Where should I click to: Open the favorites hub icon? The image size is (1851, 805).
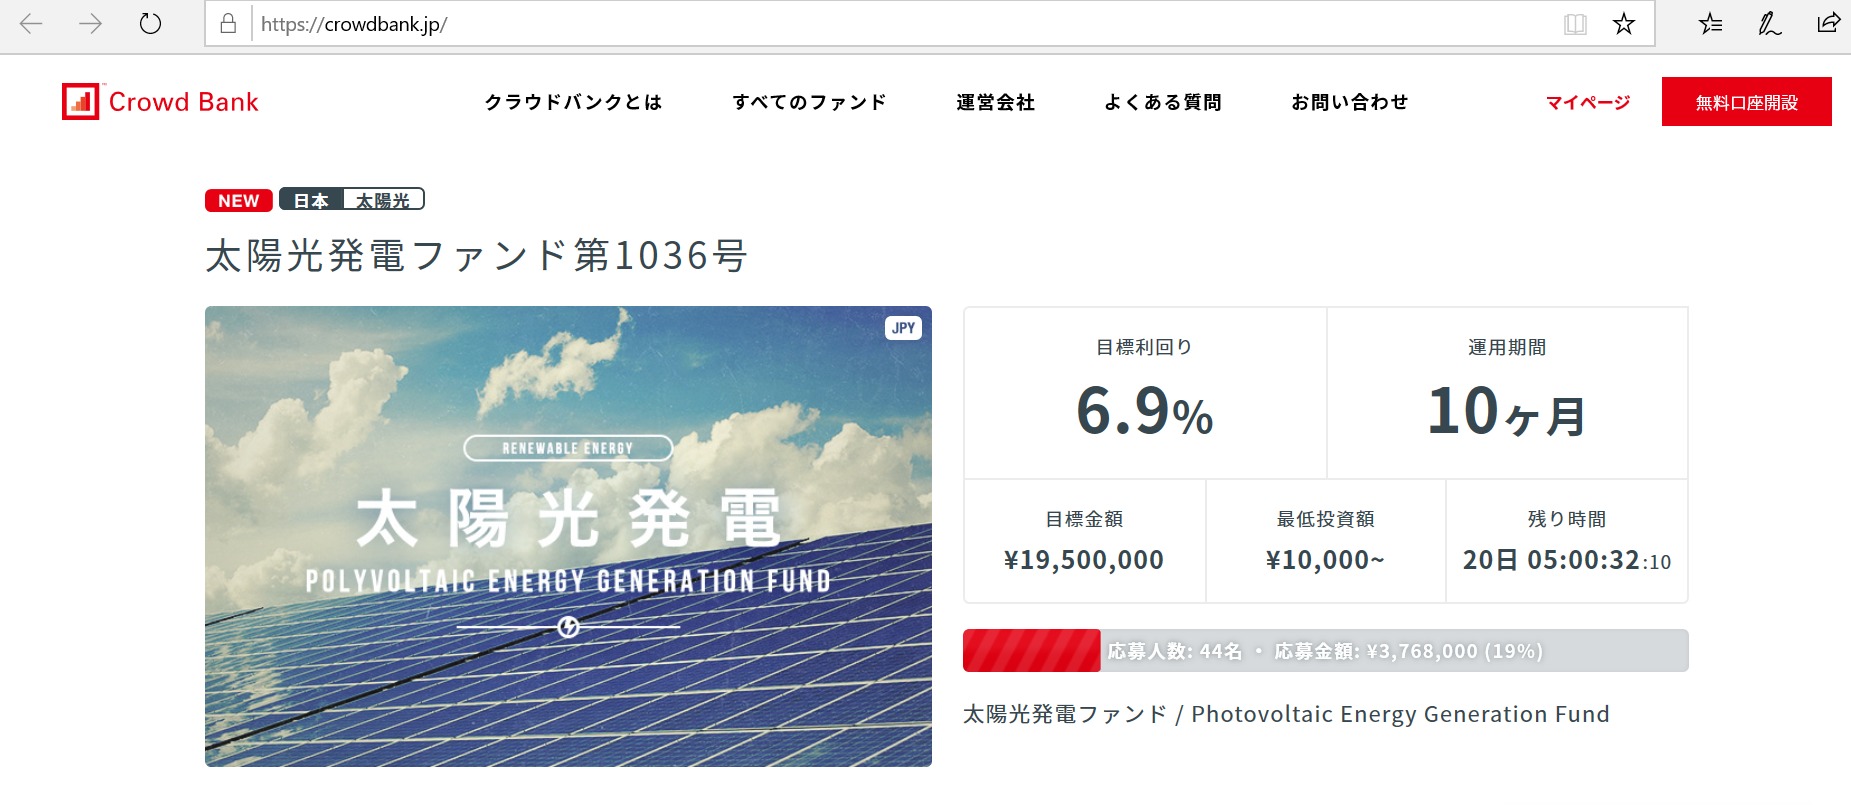tap(1710, 24)
